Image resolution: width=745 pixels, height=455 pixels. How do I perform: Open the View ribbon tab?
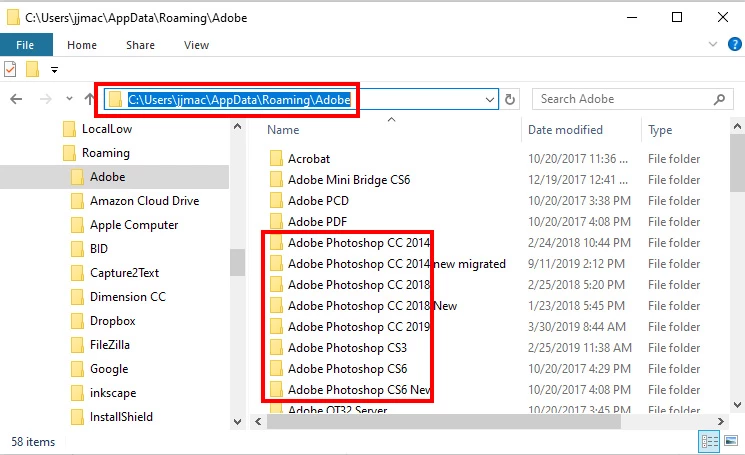pyautogui.click(x=196, y=45)
